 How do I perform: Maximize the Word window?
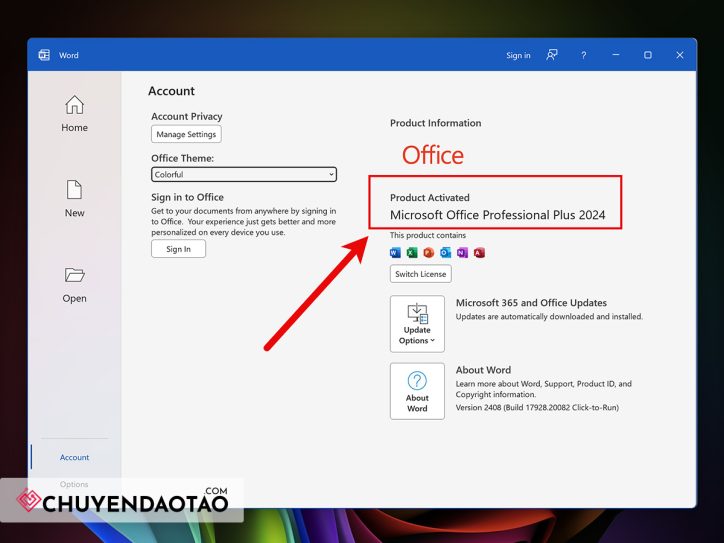648,55
